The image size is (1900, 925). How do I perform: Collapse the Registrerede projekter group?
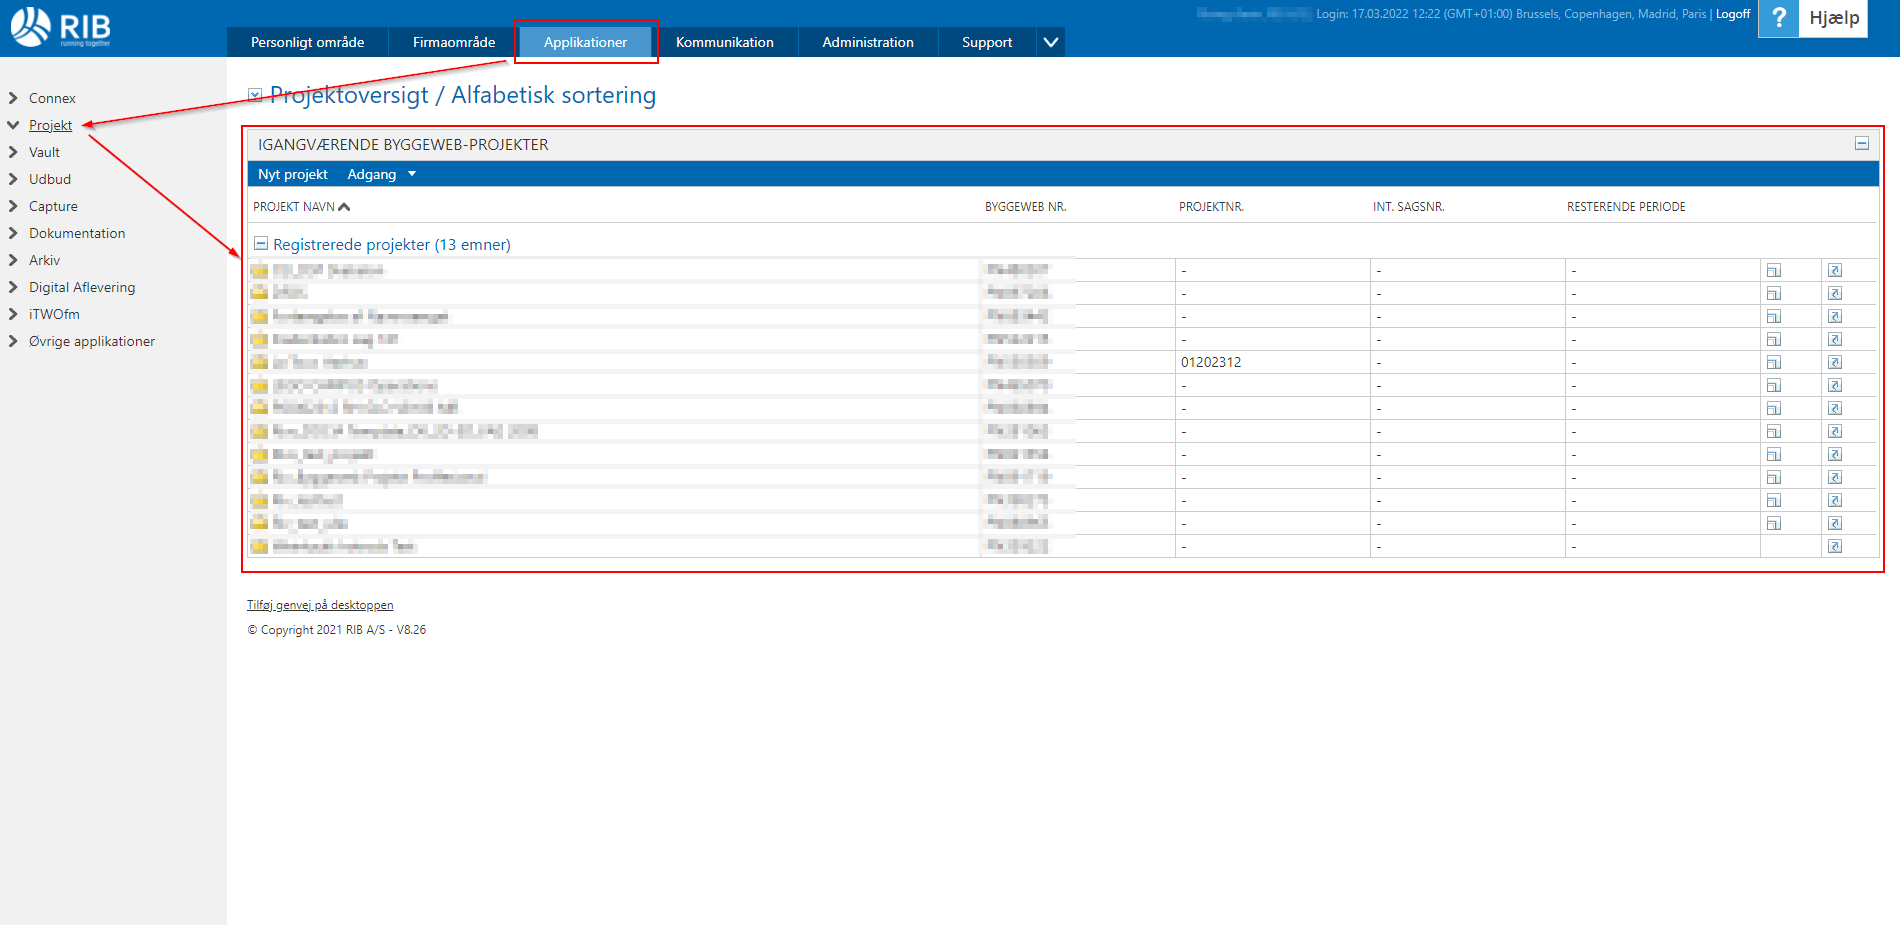[x=261, y=244]
